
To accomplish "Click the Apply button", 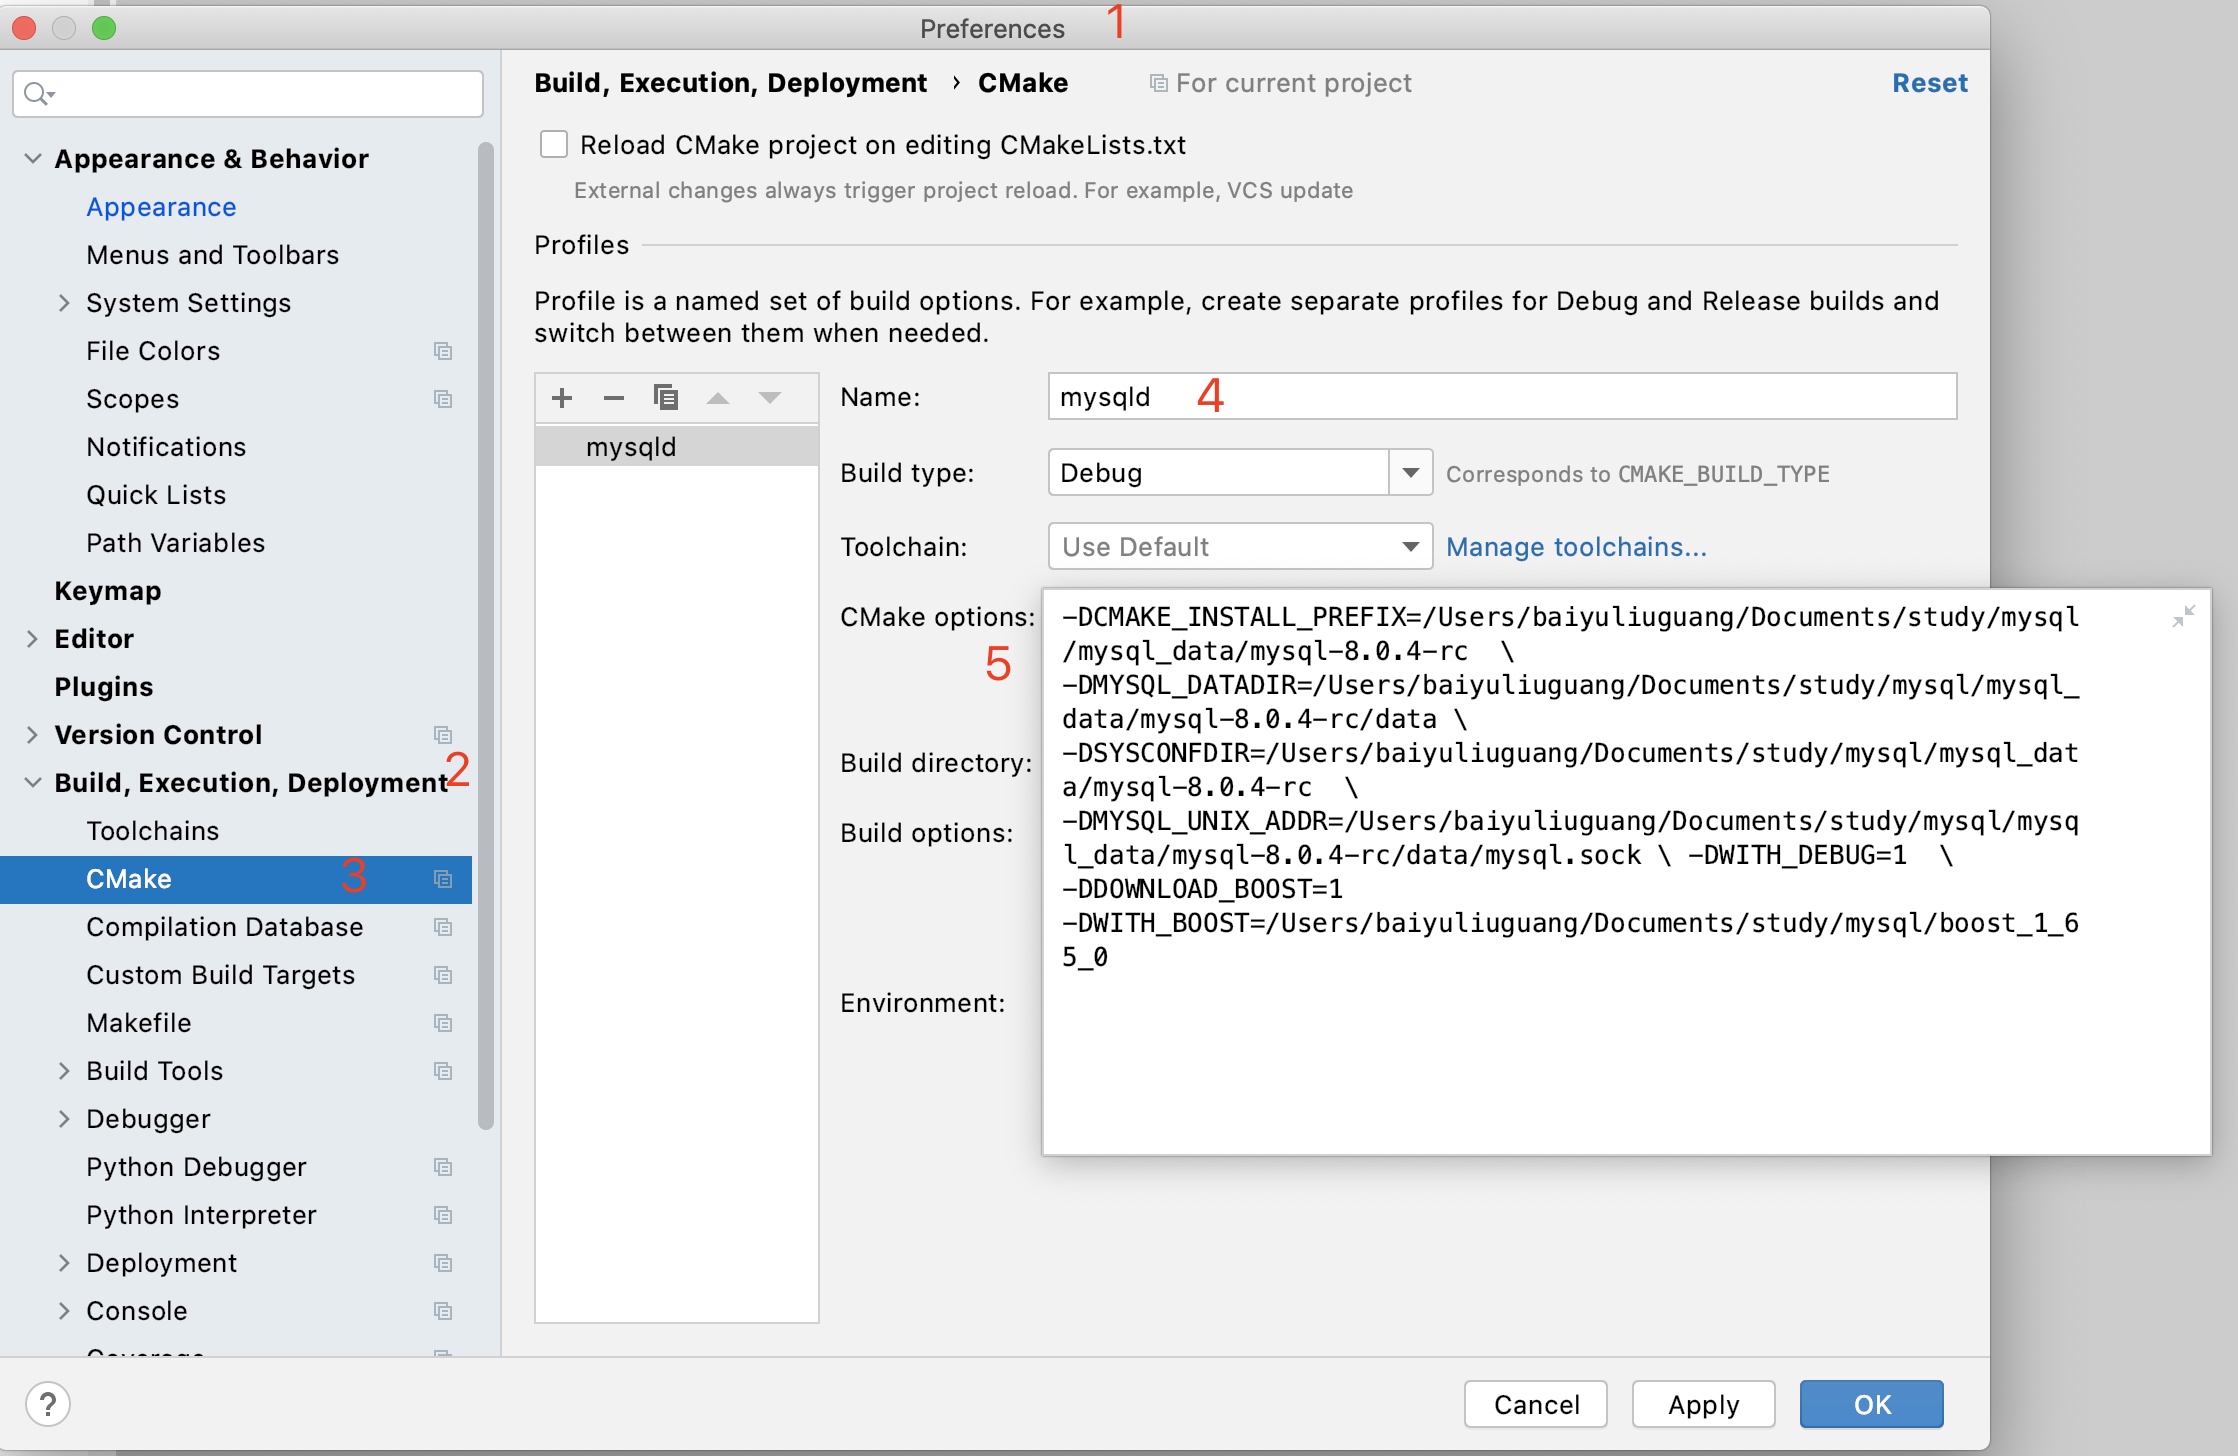I will coord(1703,1404).
